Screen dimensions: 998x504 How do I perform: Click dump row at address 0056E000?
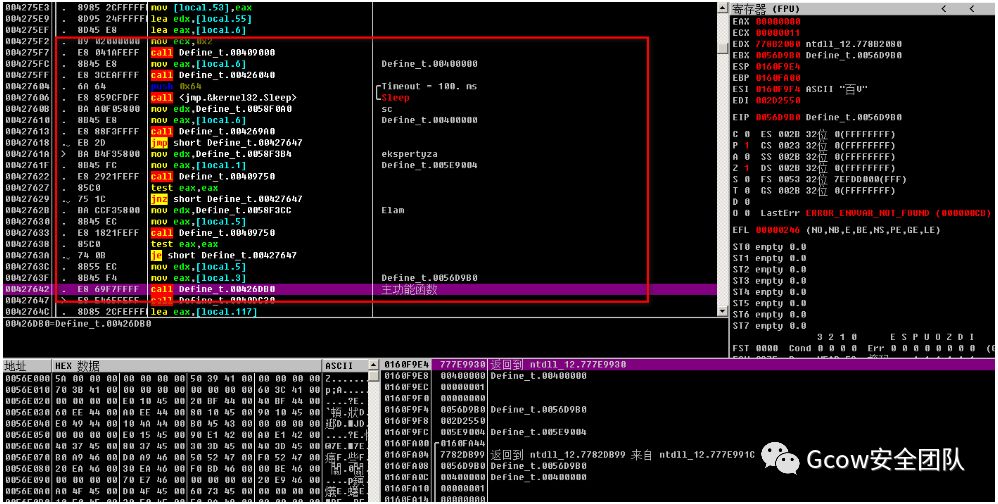pyautogui.click(x=185, y=378)
